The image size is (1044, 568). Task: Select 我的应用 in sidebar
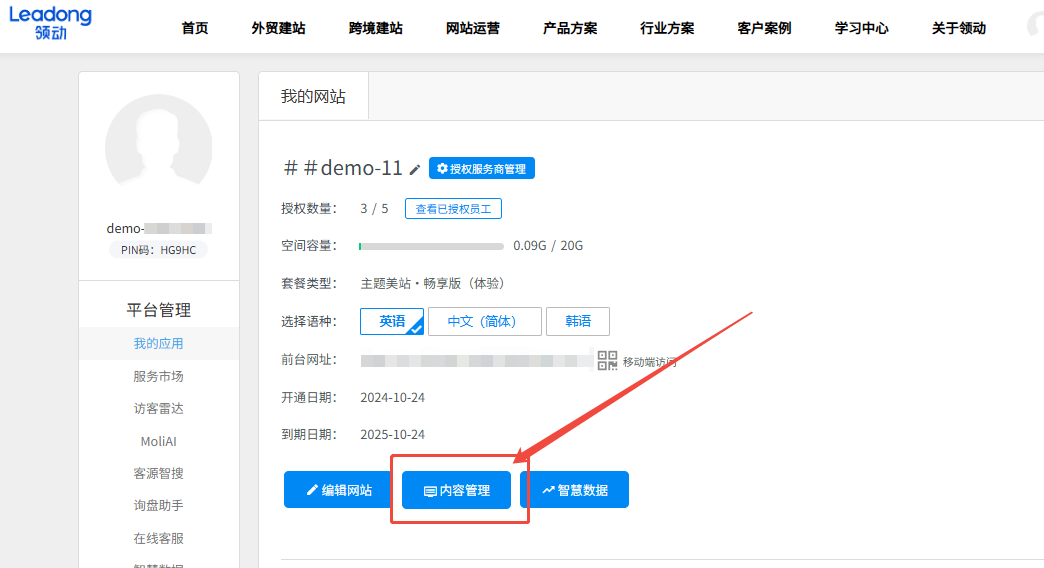click(158, 344)
